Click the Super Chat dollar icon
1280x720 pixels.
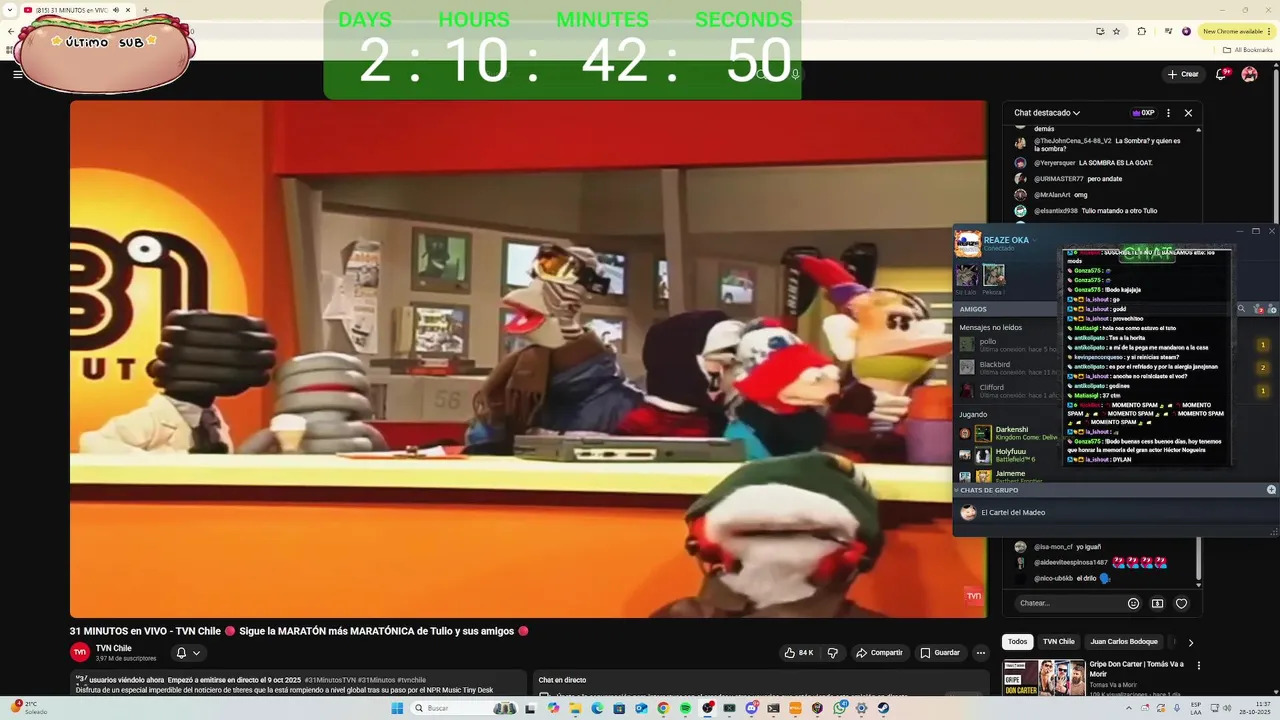[1157, 603]
